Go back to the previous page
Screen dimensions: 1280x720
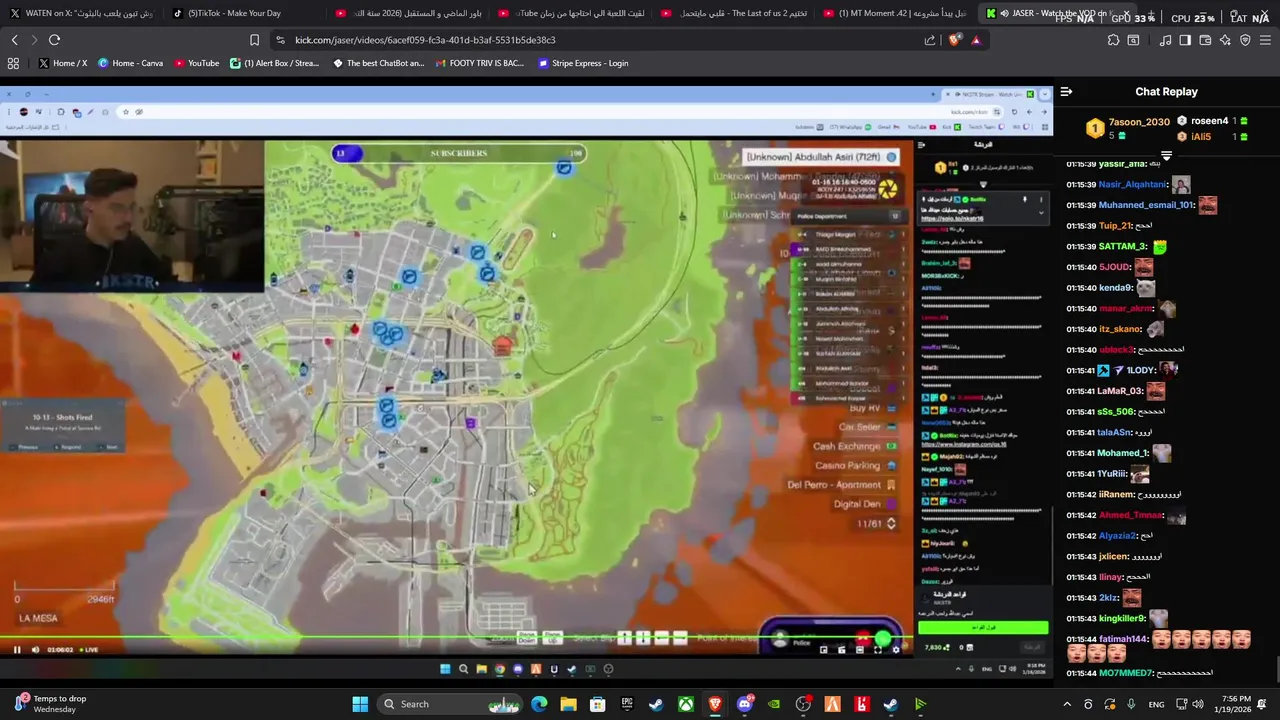coord(14,40)
